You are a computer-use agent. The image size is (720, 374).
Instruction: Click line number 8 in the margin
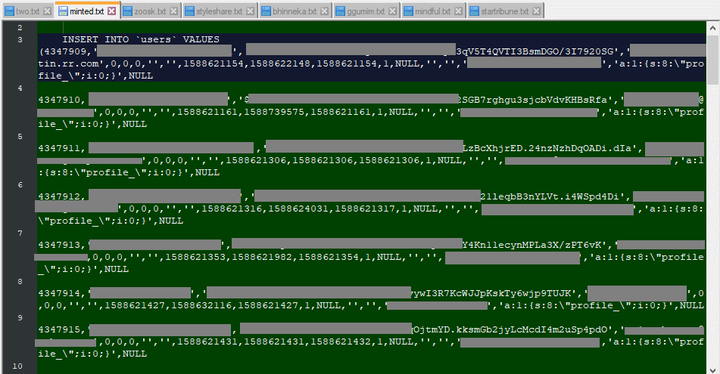pyautogui.click(x=20, y=281)
